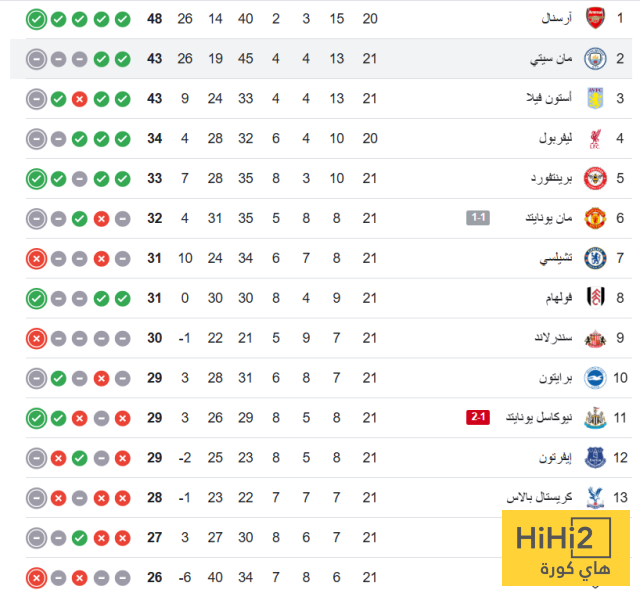Screen dimensions: 640x597
Task: Click the green win icon in Everton's row
Action: [x=79, y=458]
